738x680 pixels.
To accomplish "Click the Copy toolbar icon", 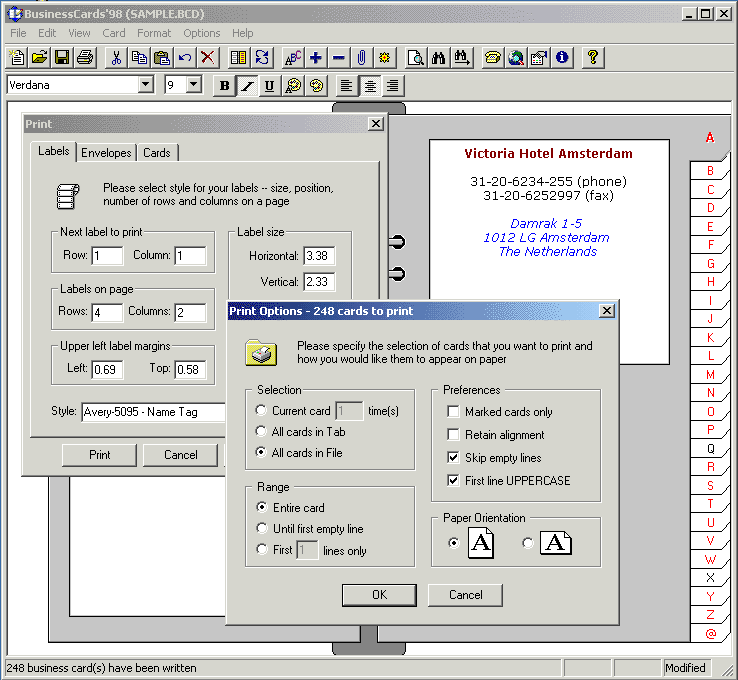I will point(139,58).
